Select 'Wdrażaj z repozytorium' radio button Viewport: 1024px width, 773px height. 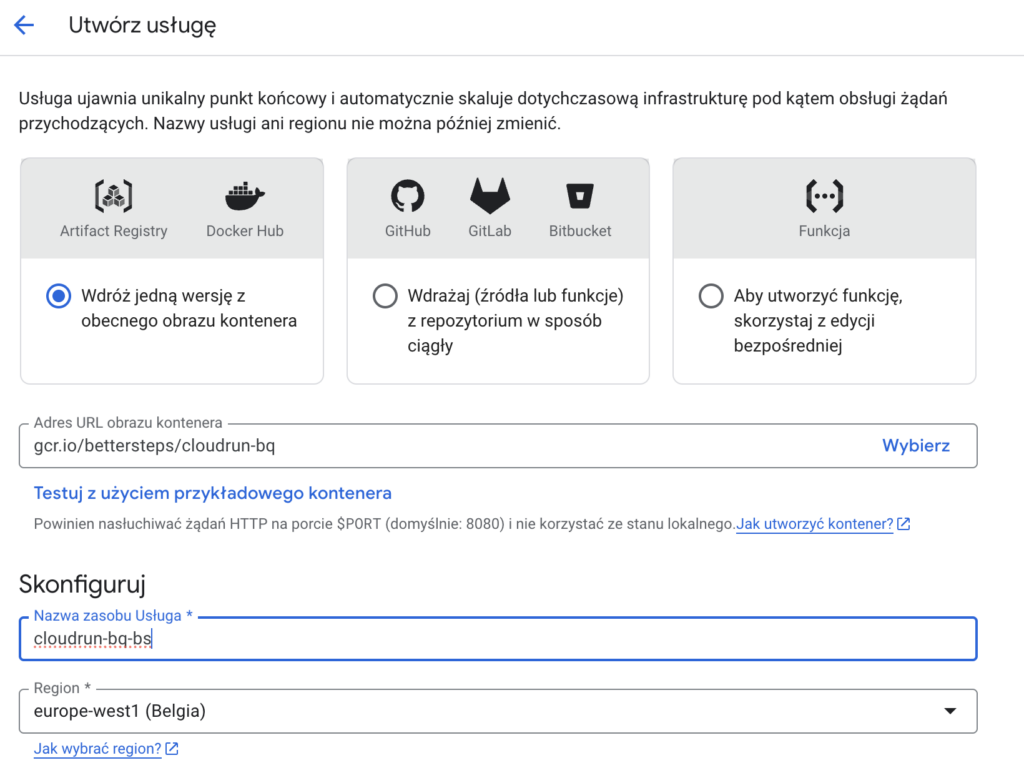click(384, 296)
